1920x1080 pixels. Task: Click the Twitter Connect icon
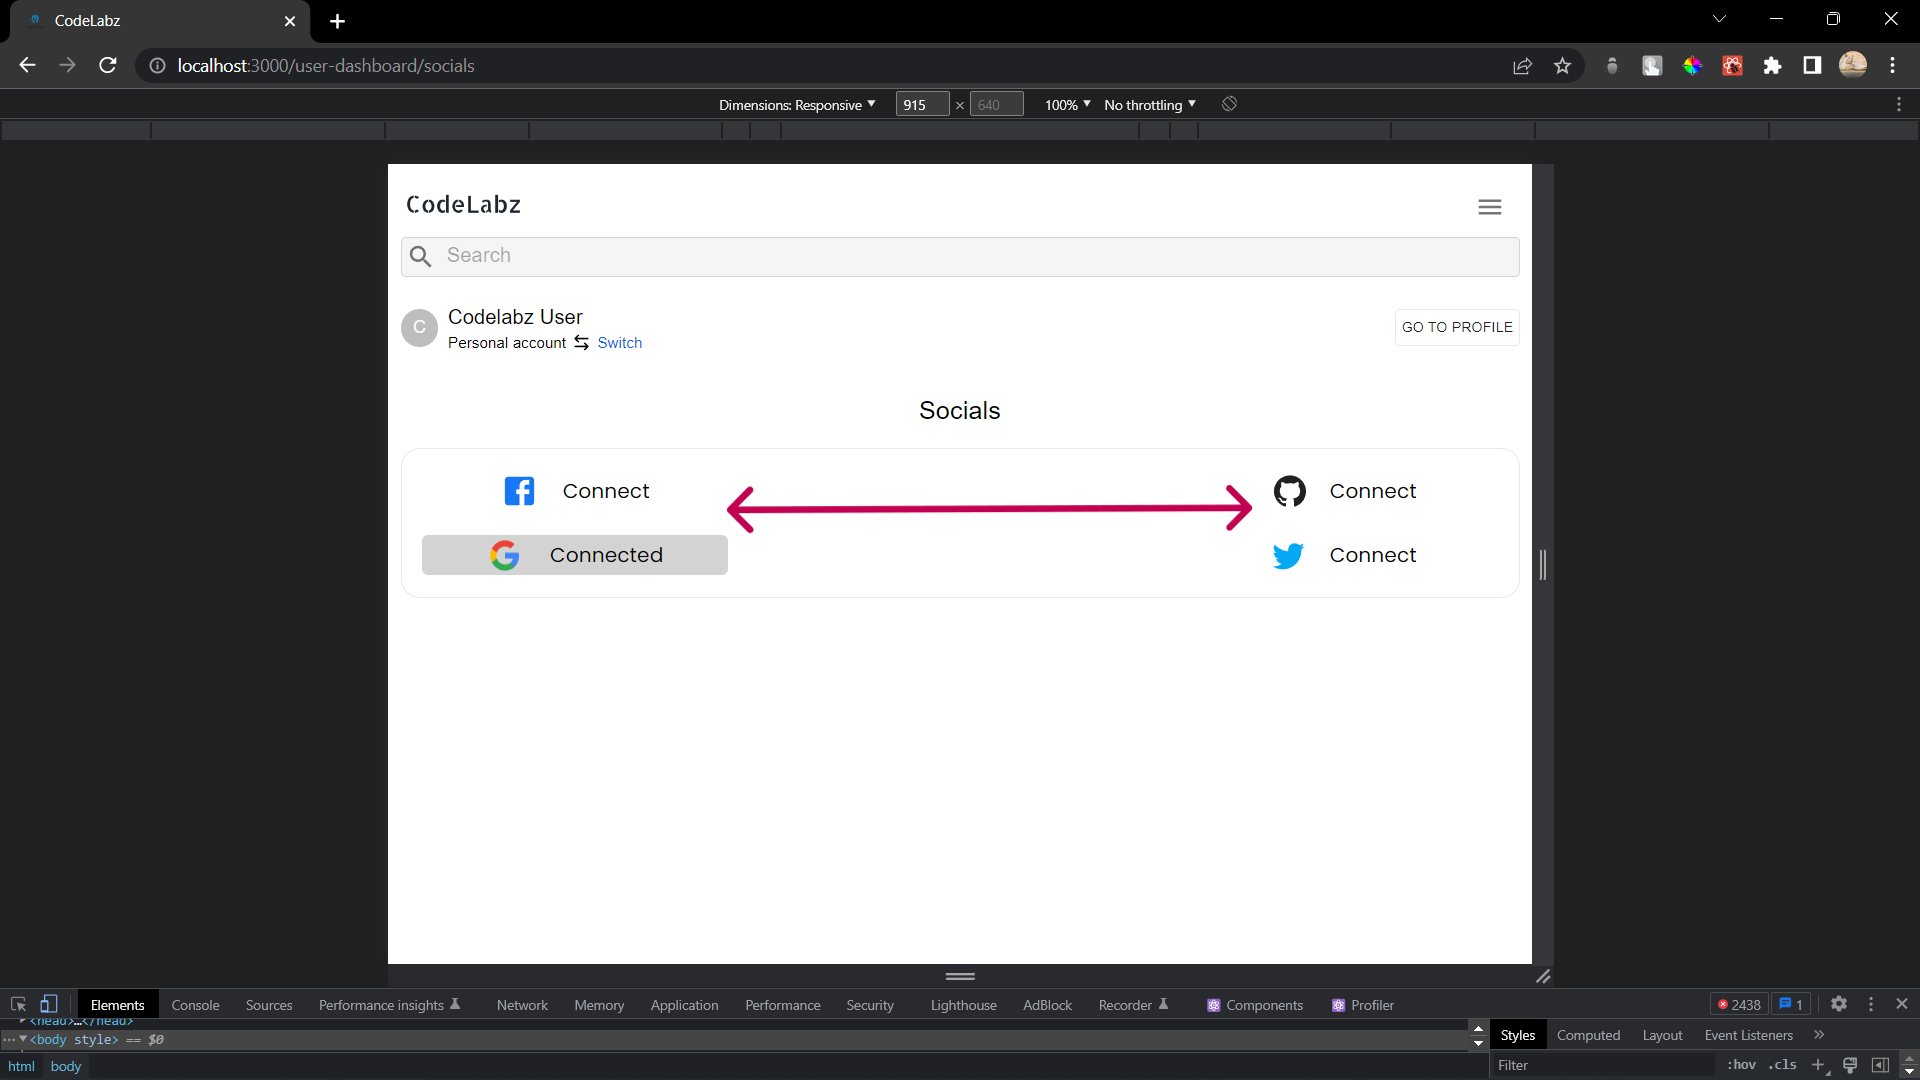point(1288,555)
